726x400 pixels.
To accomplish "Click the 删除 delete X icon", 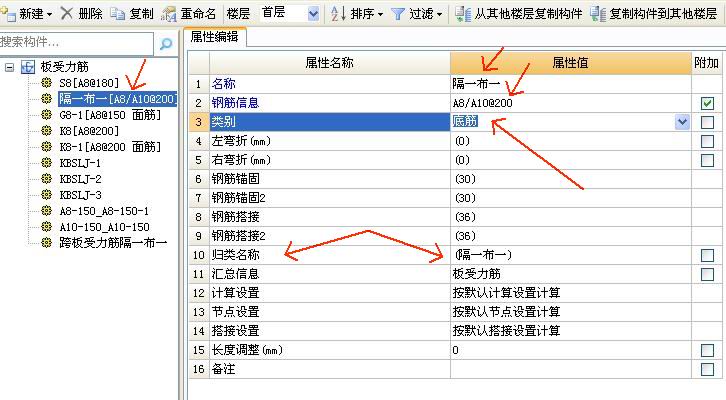I will [67, 13].
